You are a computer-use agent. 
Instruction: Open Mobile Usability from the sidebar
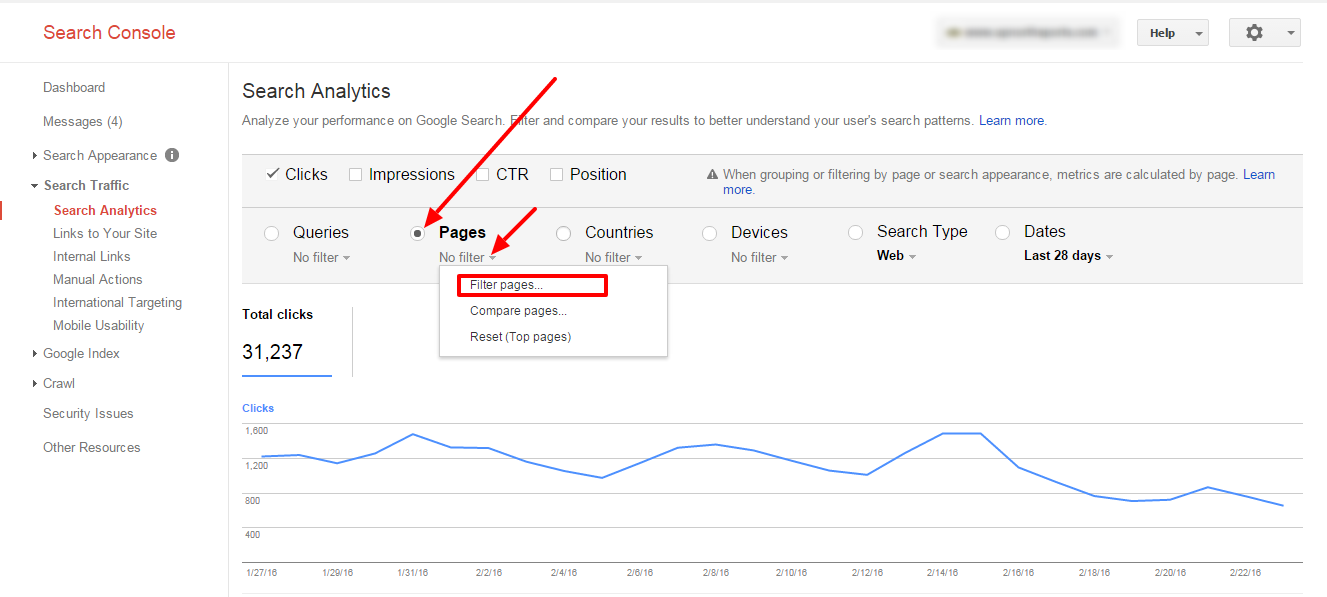98,325
